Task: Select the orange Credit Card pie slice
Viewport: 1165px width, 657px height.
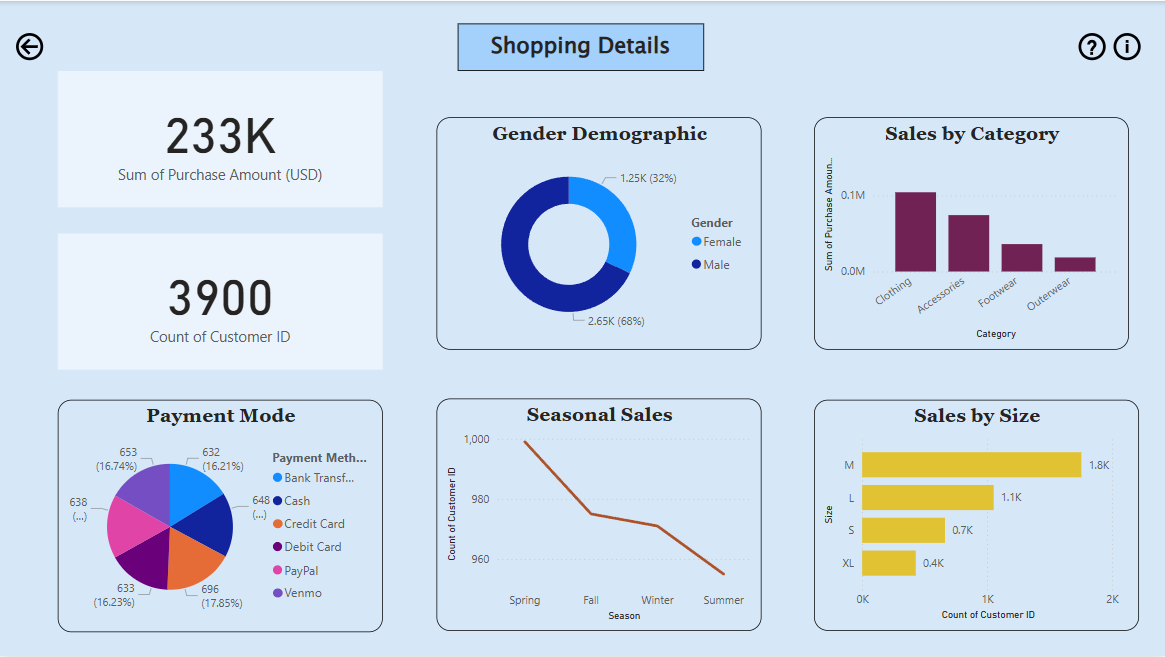Action: point(192,563)
